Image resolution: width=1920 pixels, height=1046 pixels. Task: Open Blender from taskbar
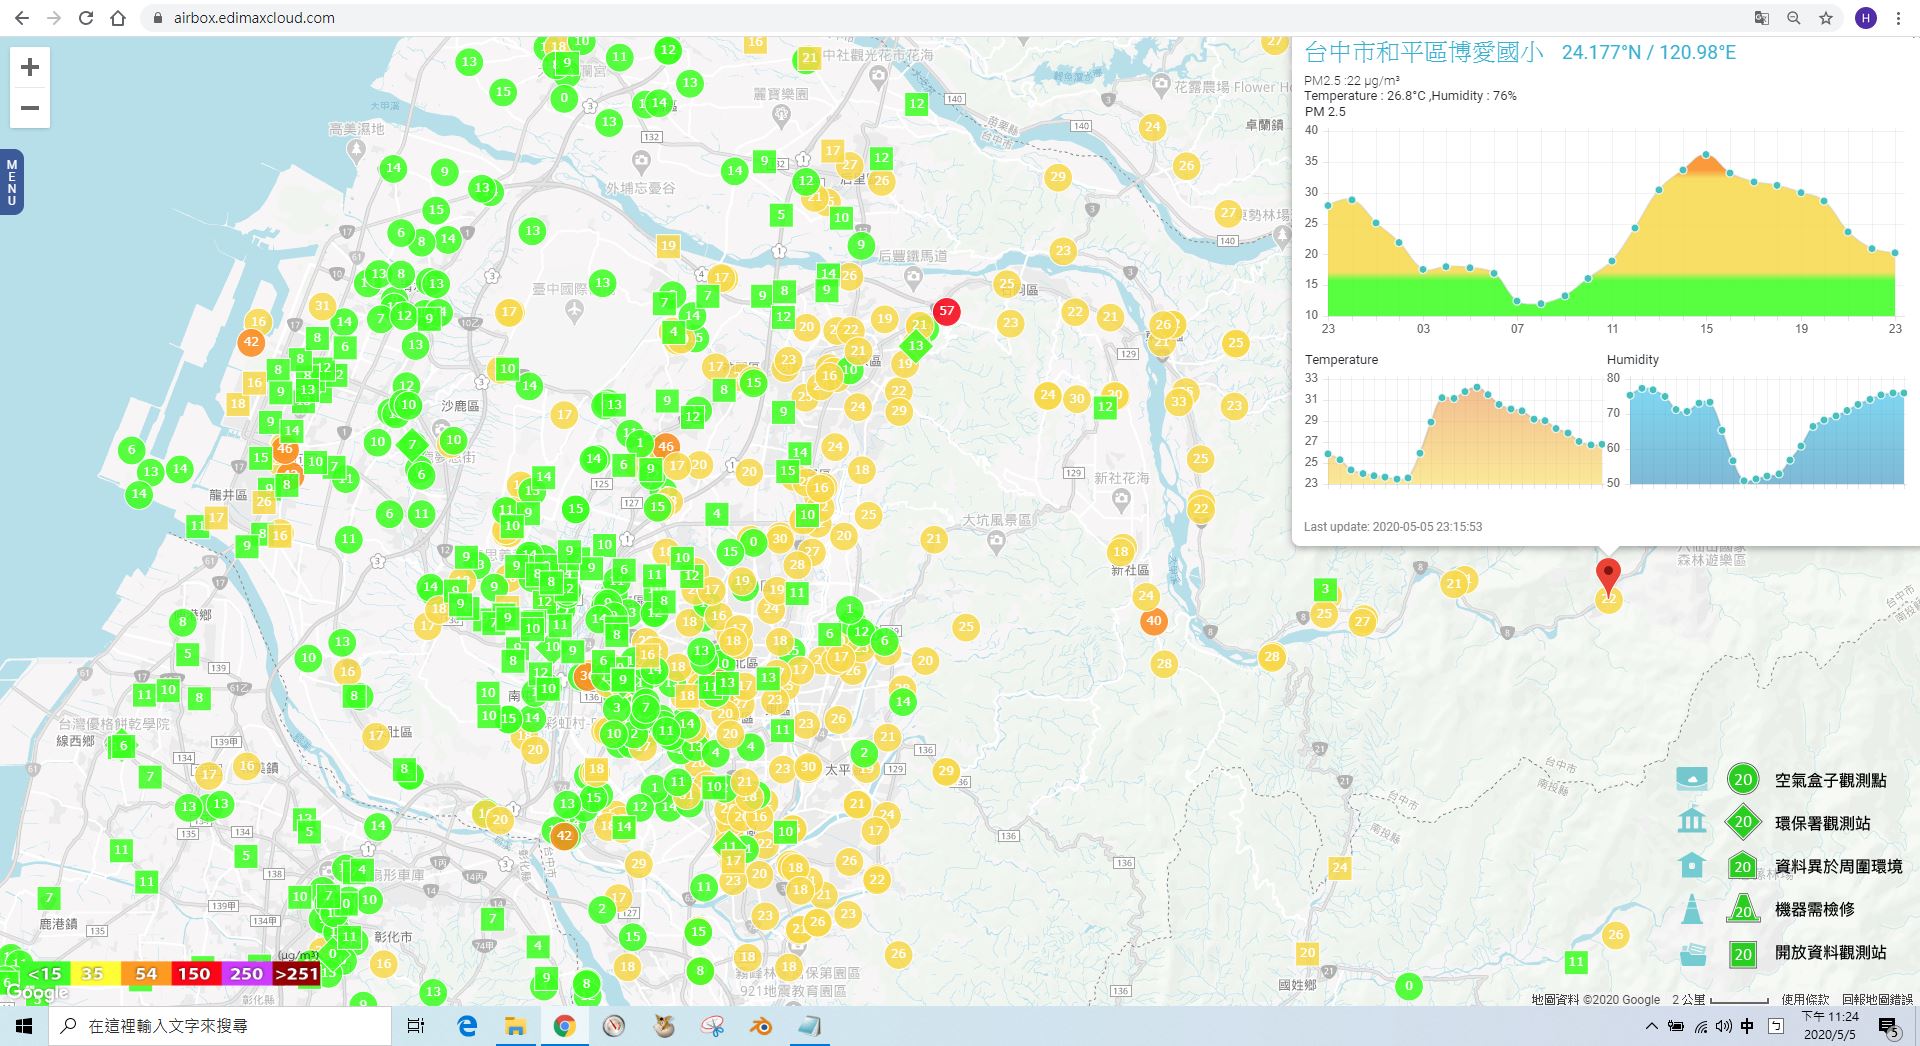[761, 1026]
